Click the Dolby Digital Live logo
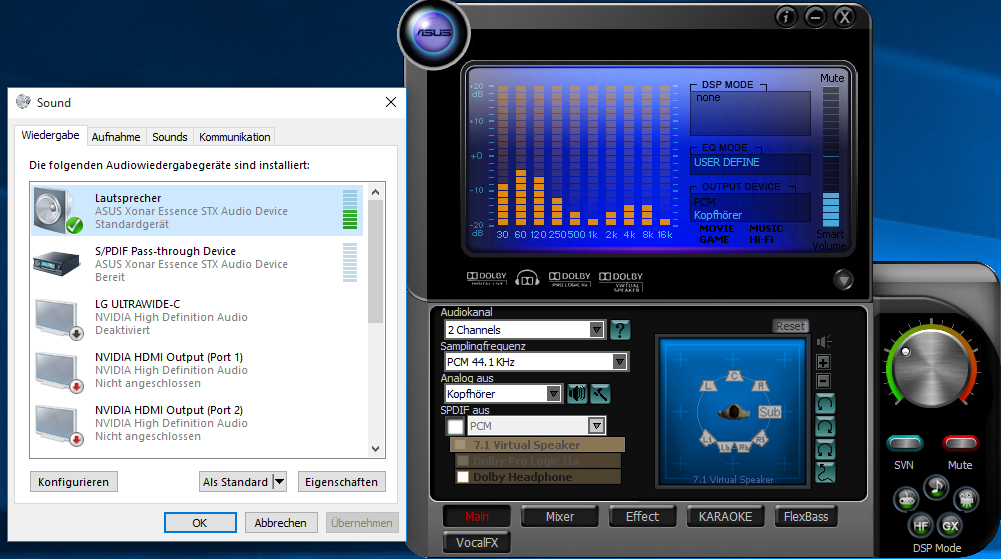This screenshot has width=1001, height=559. [x=486, y=278]
